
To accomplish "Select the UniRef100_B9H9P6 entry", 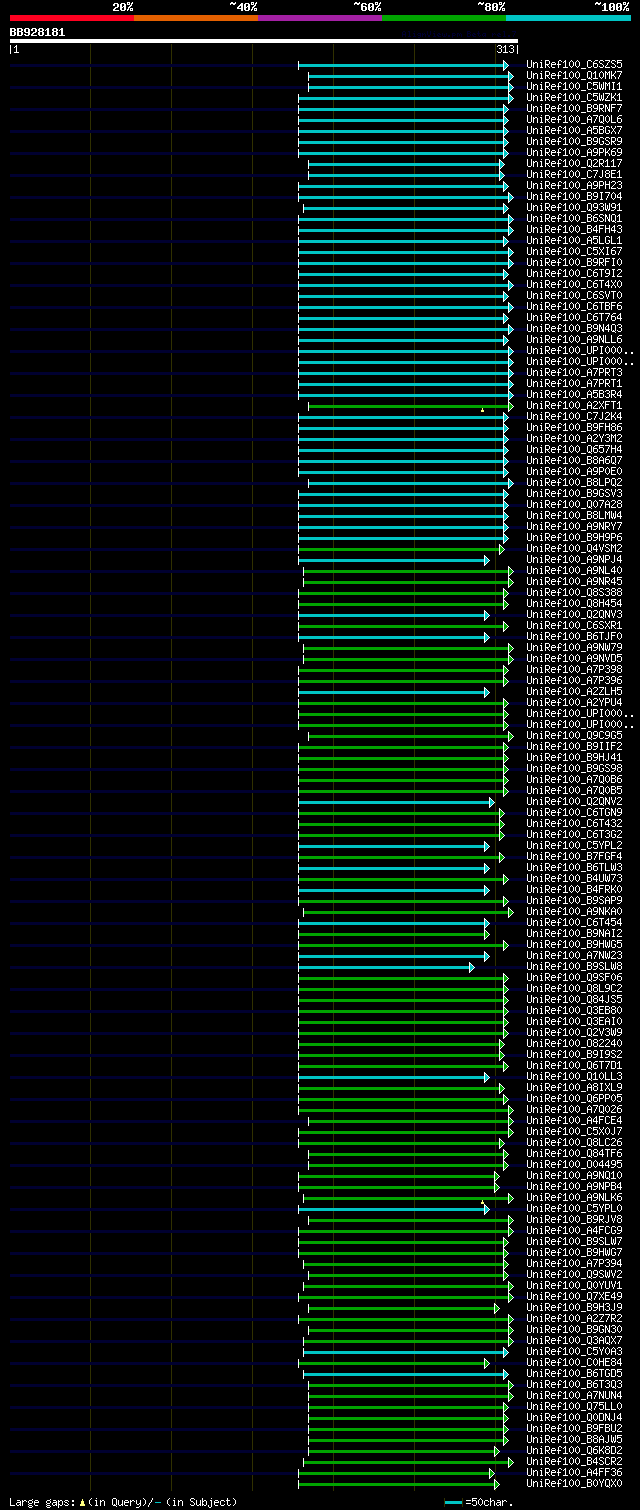I will (x=574, y=537).
